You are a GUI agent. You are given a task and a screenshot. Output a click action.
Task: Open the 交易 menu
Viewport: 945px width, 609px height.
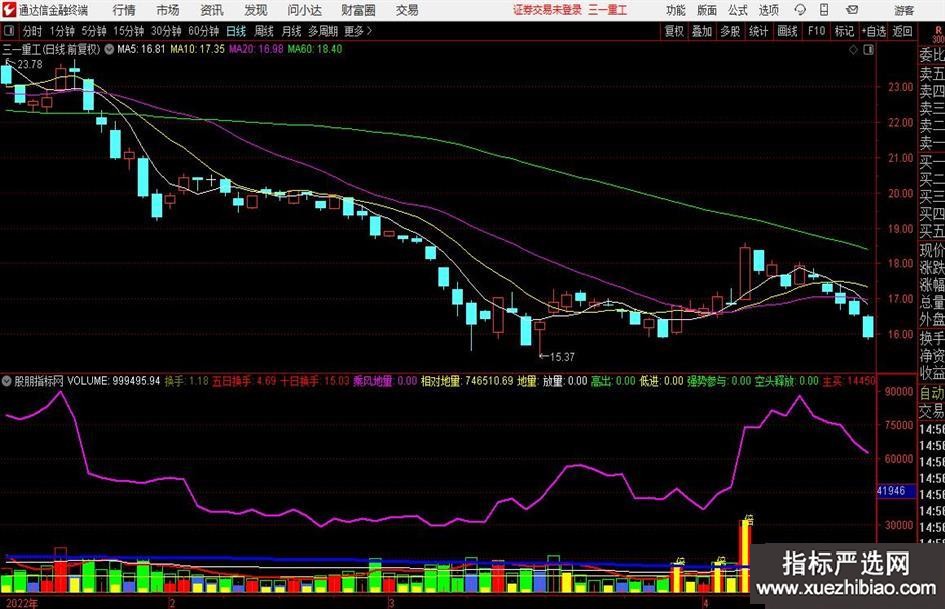407,10
